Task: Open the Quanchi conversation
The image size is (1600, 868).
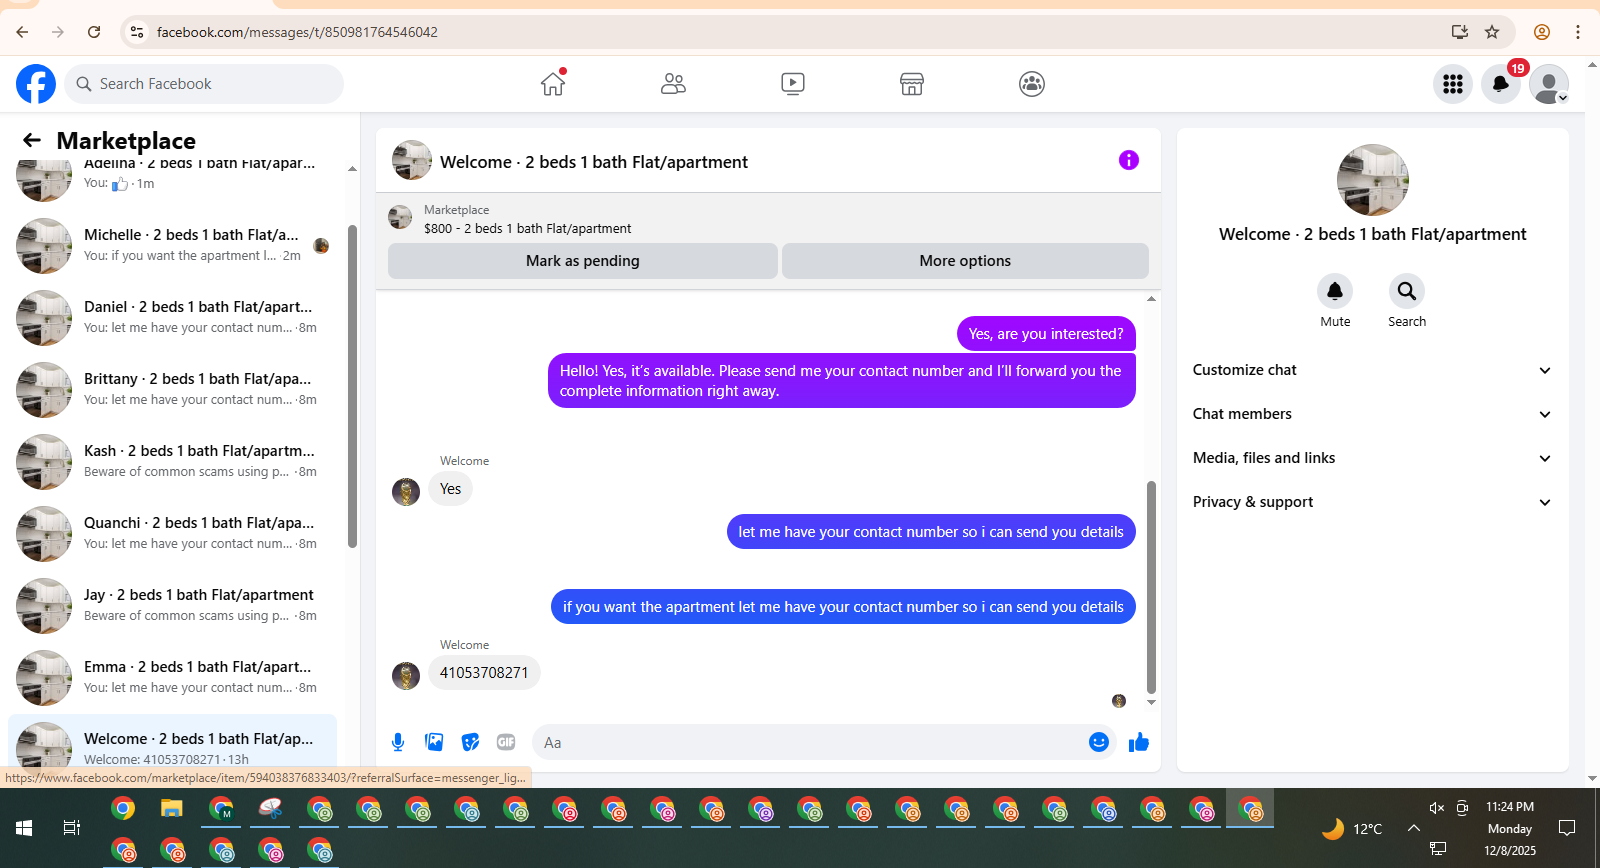Action: [172, 534]
